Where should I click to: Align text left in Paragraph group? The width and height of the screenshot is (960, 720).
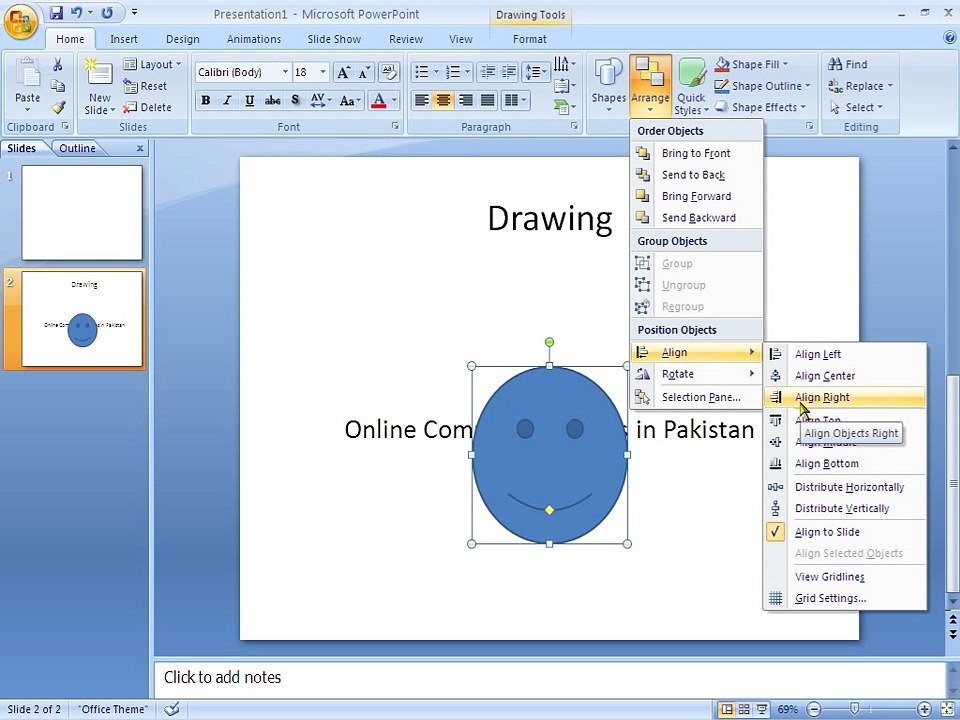tap(421, 100)
